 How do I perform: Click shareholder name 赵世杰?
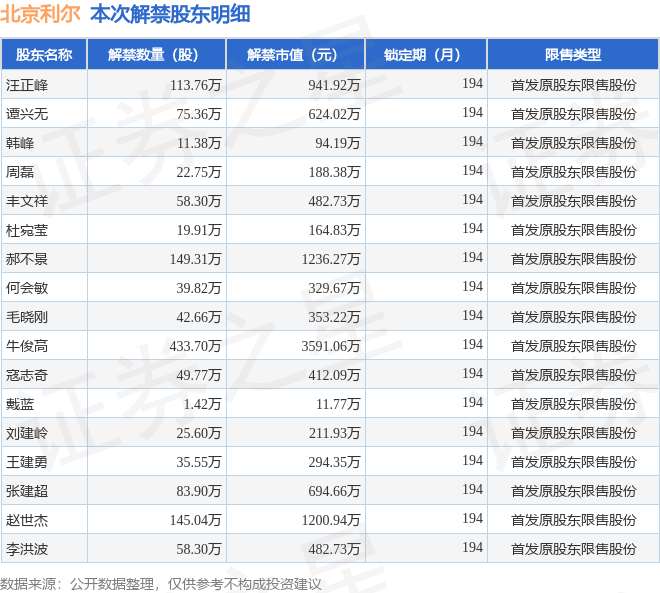point(27,520)
